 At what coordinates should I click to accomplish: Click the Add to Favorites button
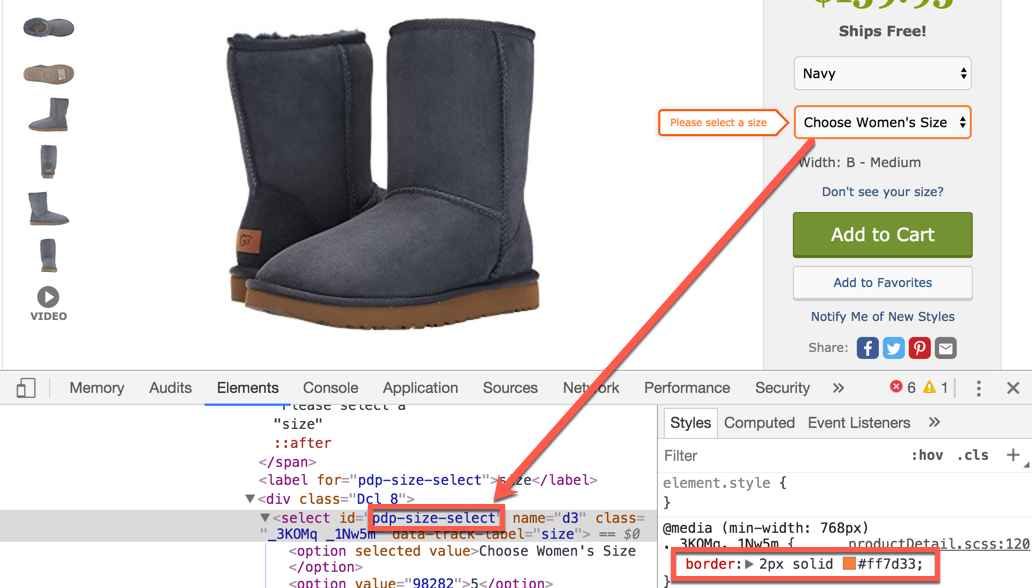882,282
